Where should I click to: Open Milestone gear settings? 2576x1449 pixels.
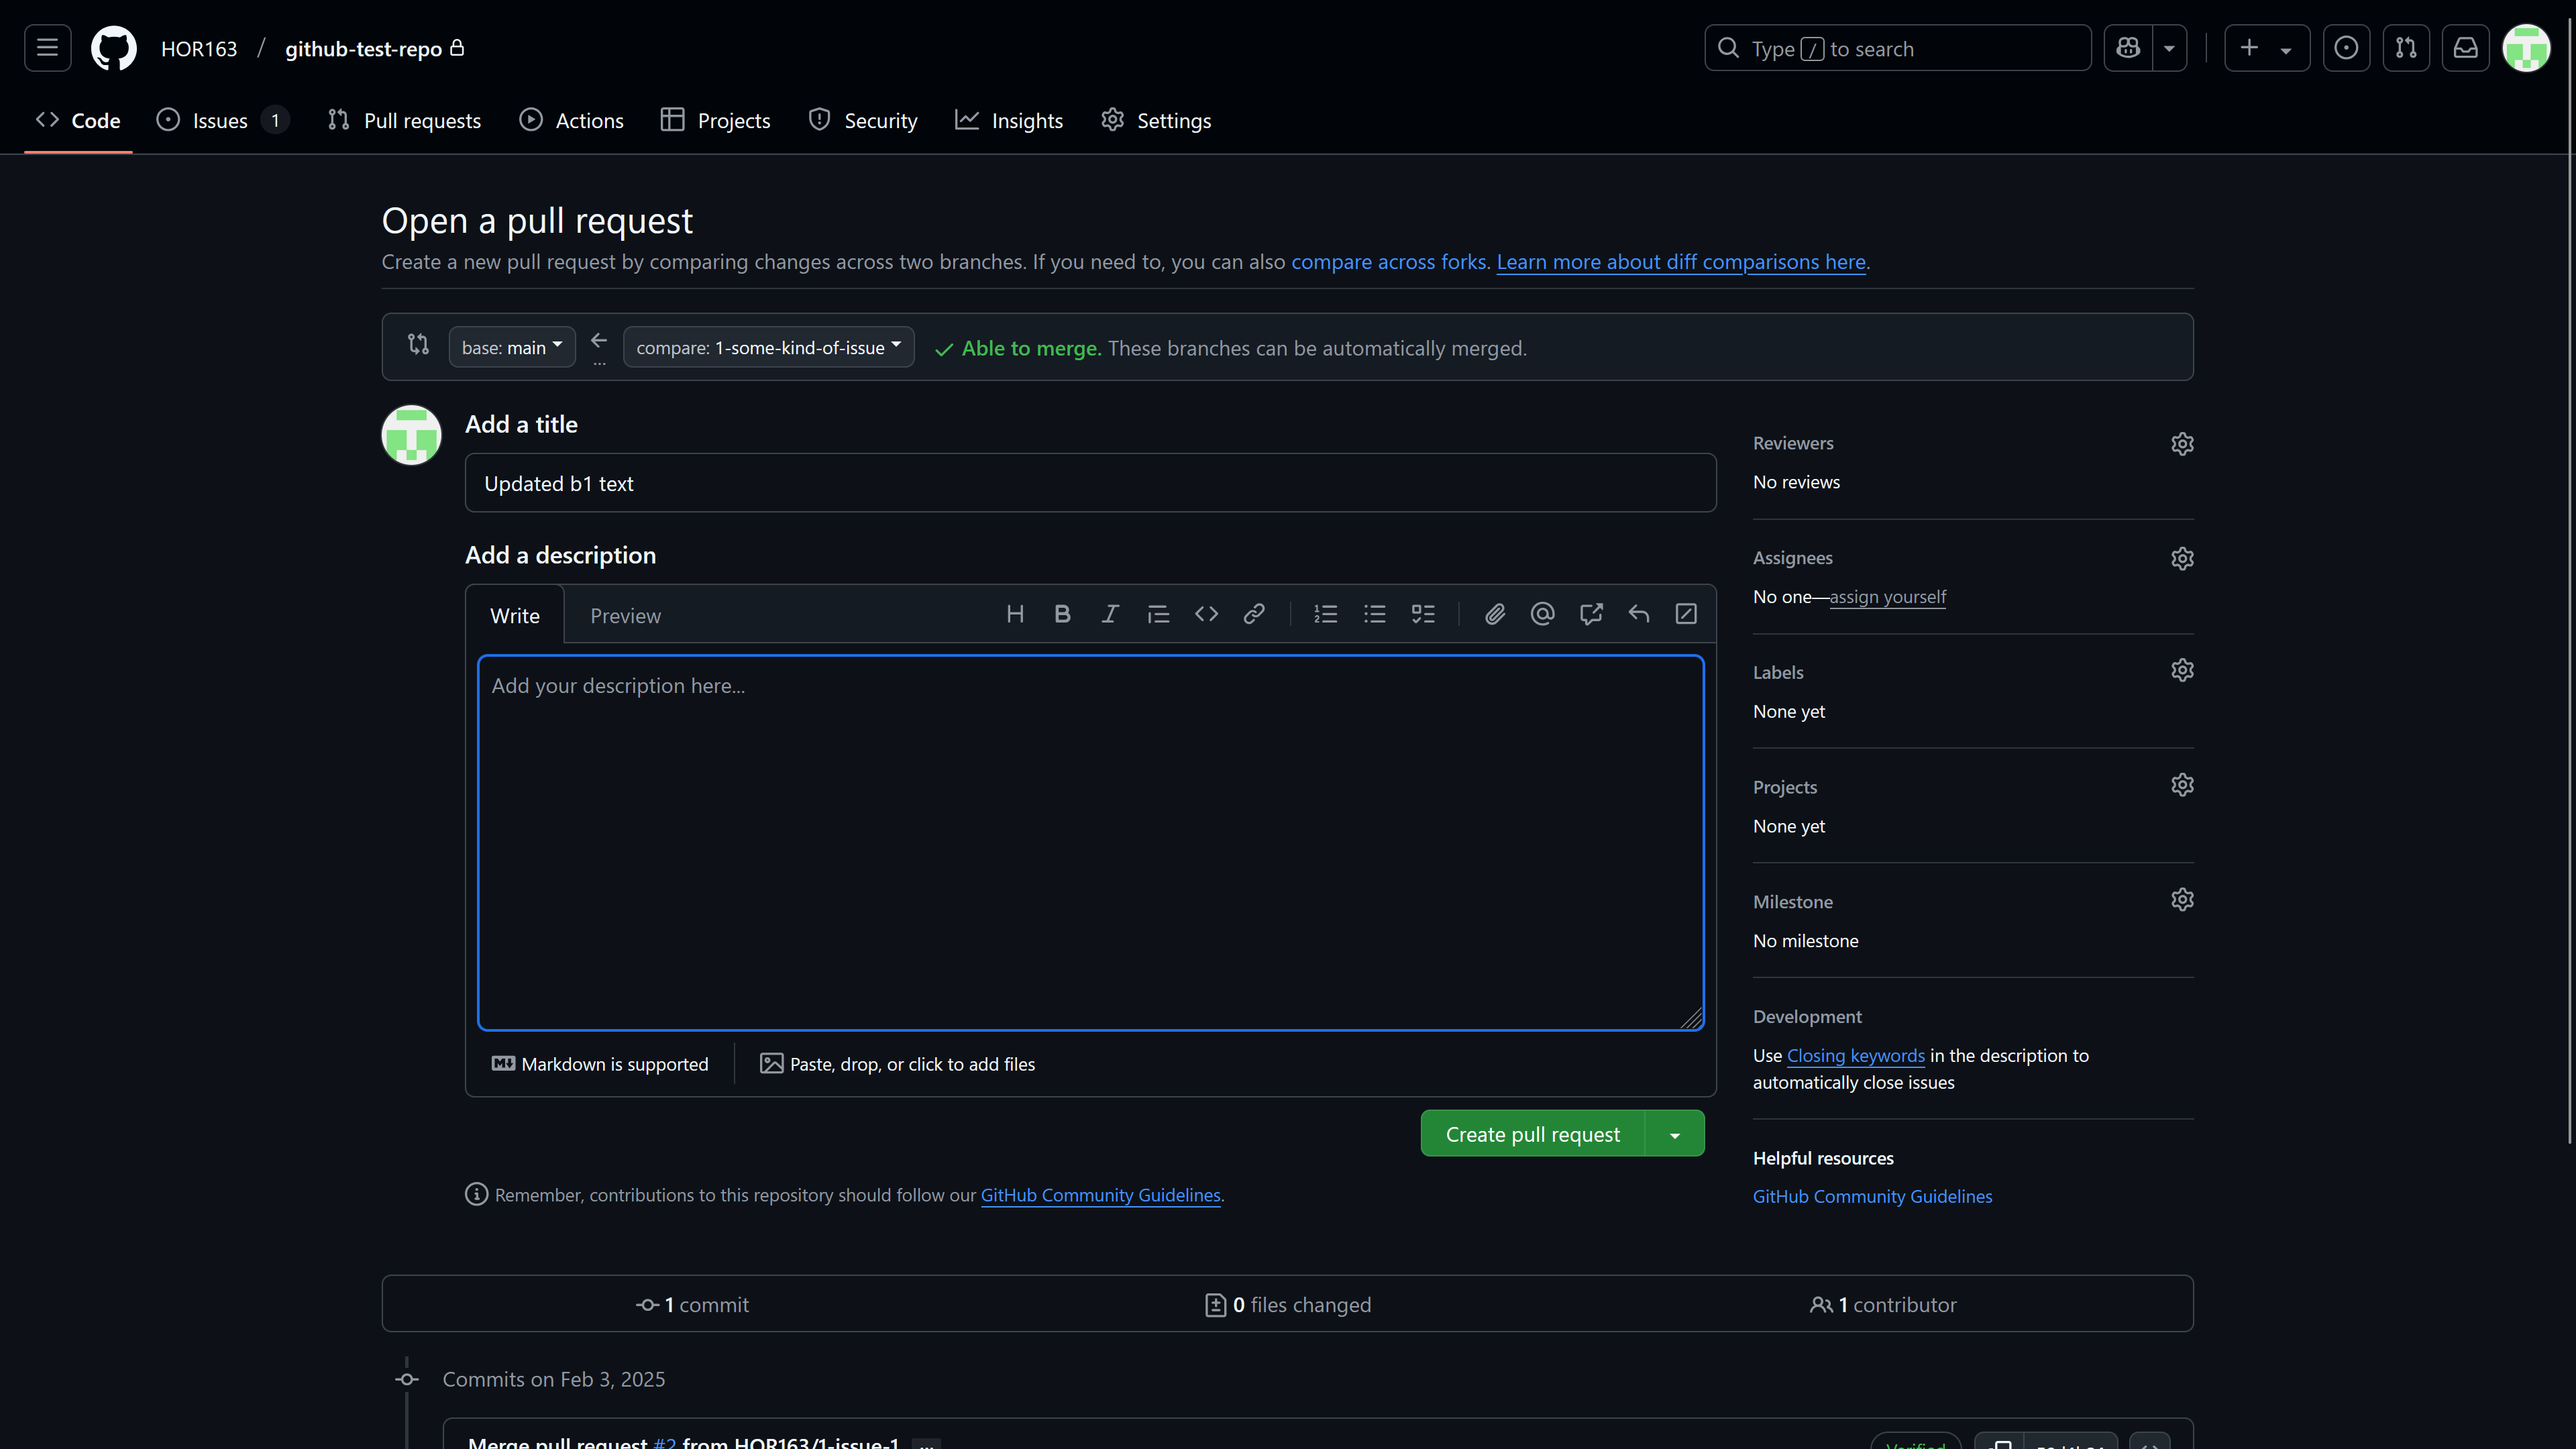click(x=2182, y=900)
